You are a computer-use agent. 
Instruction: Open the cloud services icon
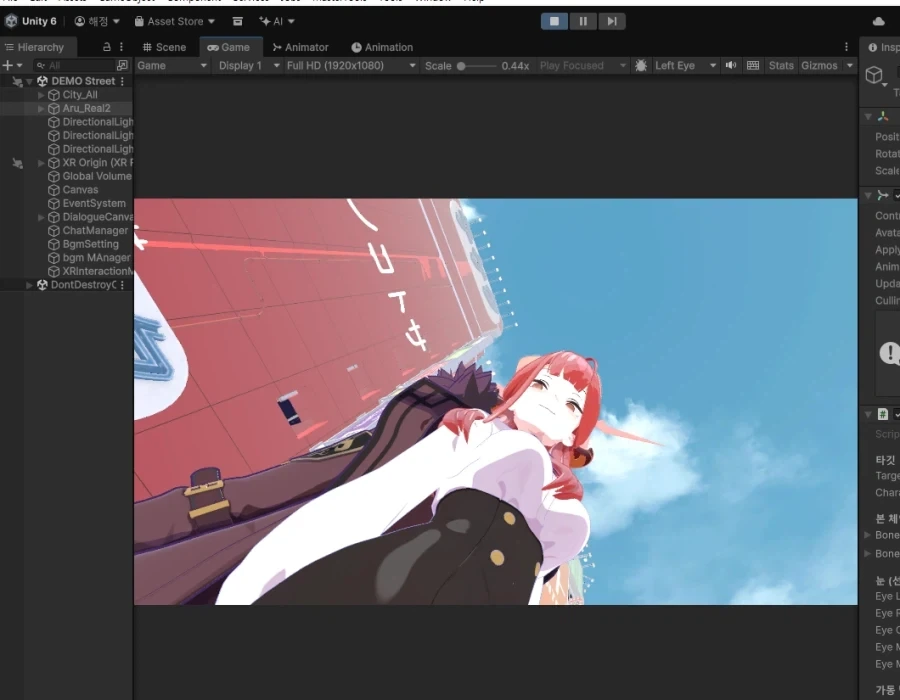(879, 21)
